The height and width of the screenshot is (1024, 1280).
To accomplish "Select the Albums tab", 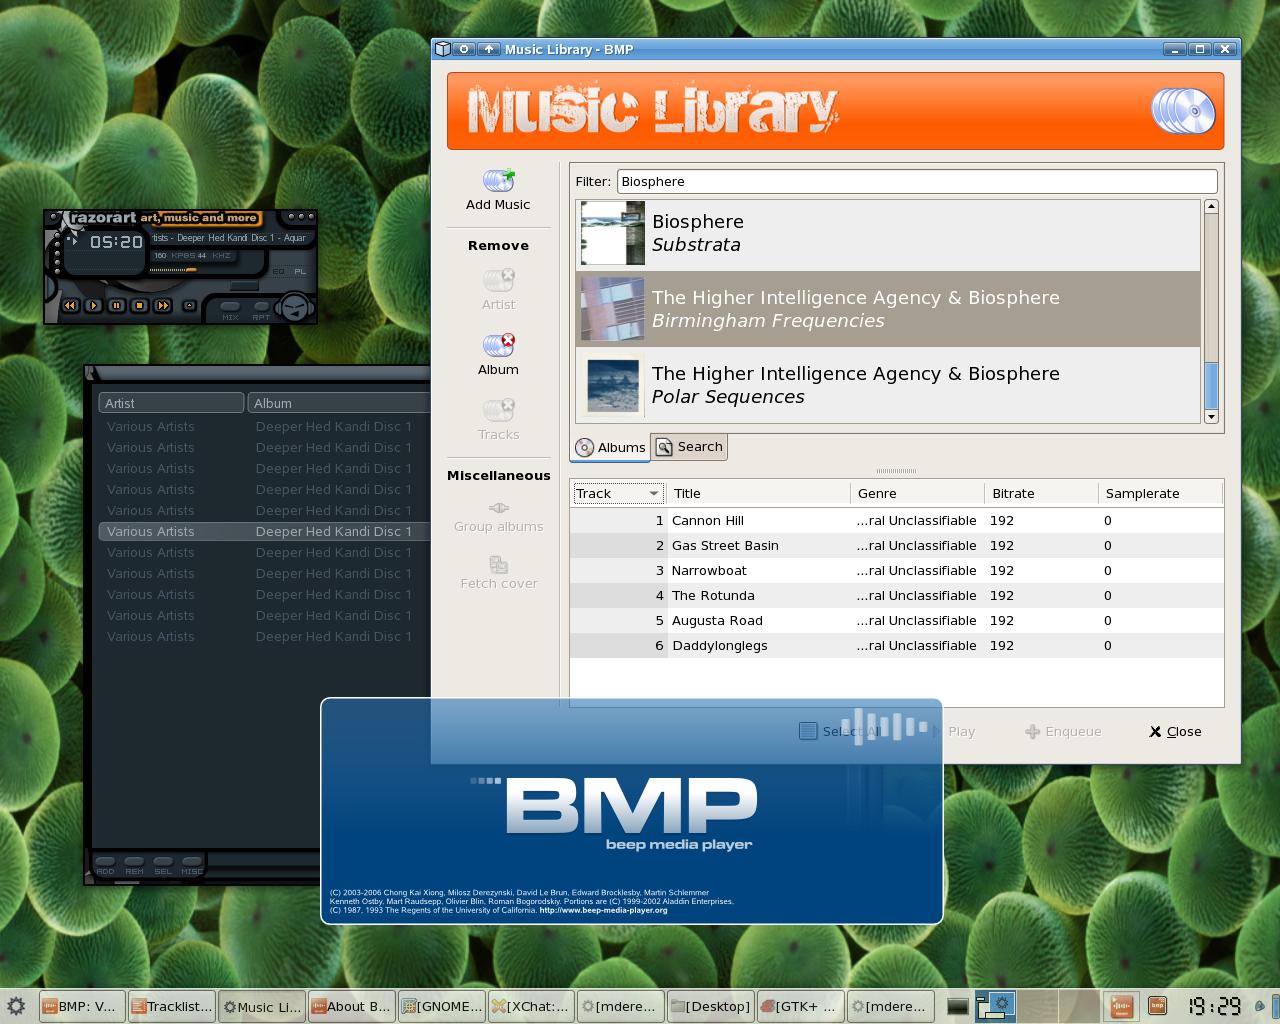I will [x=610, y=447].
